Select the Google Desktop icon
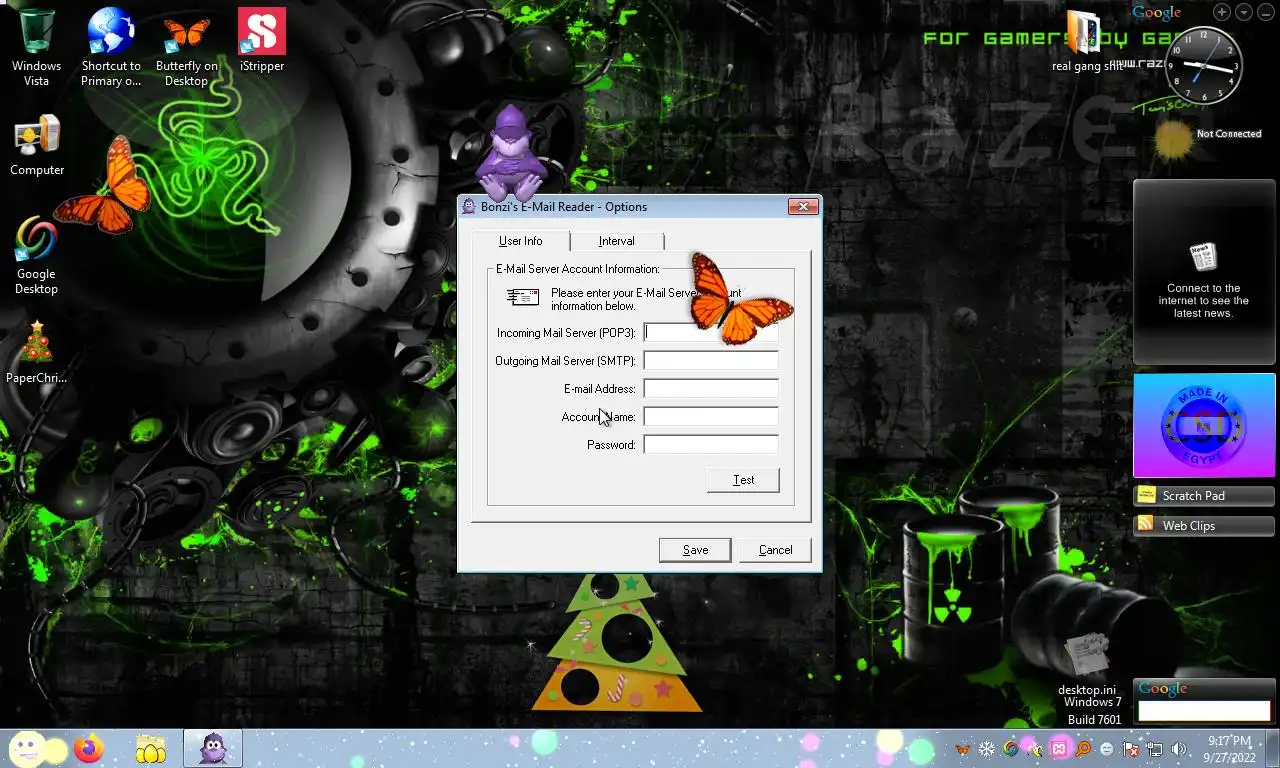The width and height of the screenshot is (1280, 768). (x=36, y=256)
